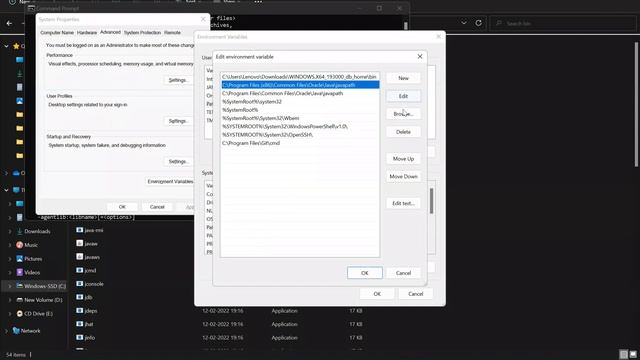Click the This PC monitor icon in sidebar
The image size is (640, 360).
click(x=16, y=190)
